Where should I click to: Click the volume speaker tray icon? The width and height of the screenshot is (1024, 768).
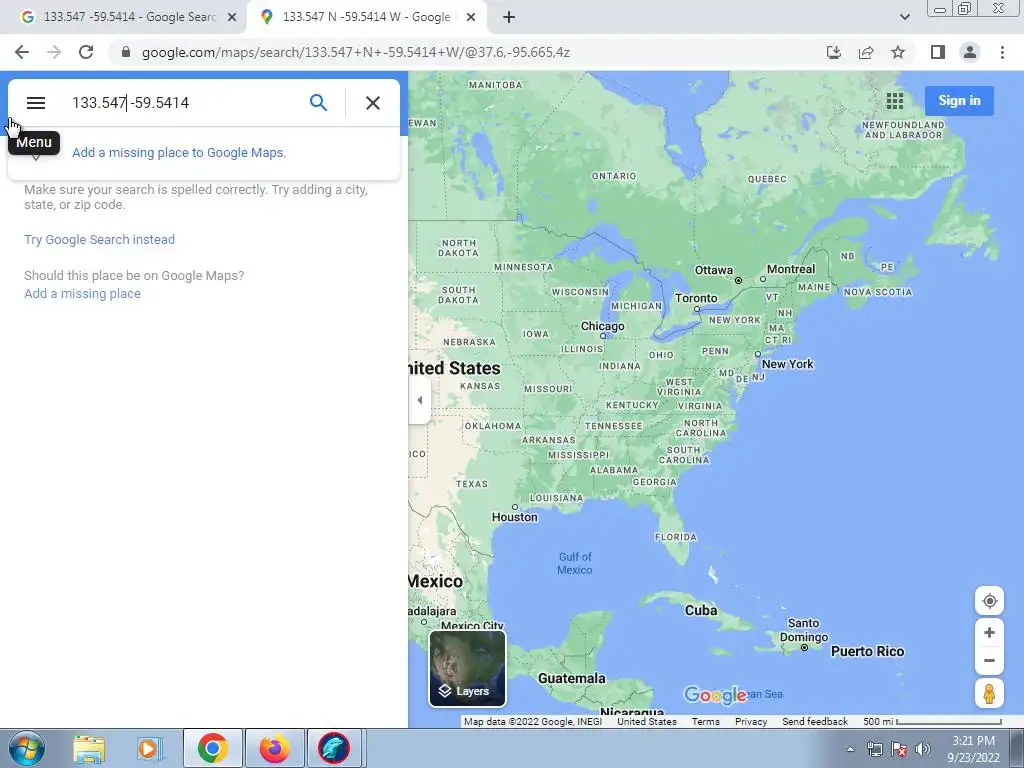923,749
